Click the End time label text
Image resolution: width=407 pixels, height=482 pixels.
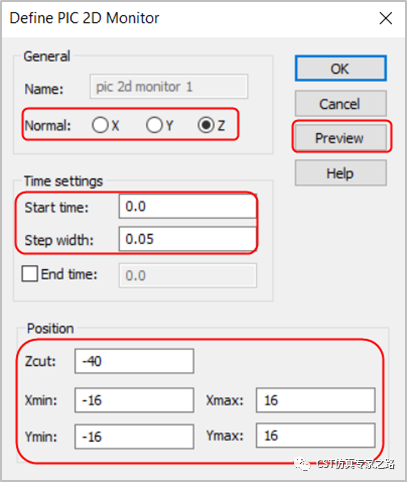pyautogui.click(x=69, y=274)
